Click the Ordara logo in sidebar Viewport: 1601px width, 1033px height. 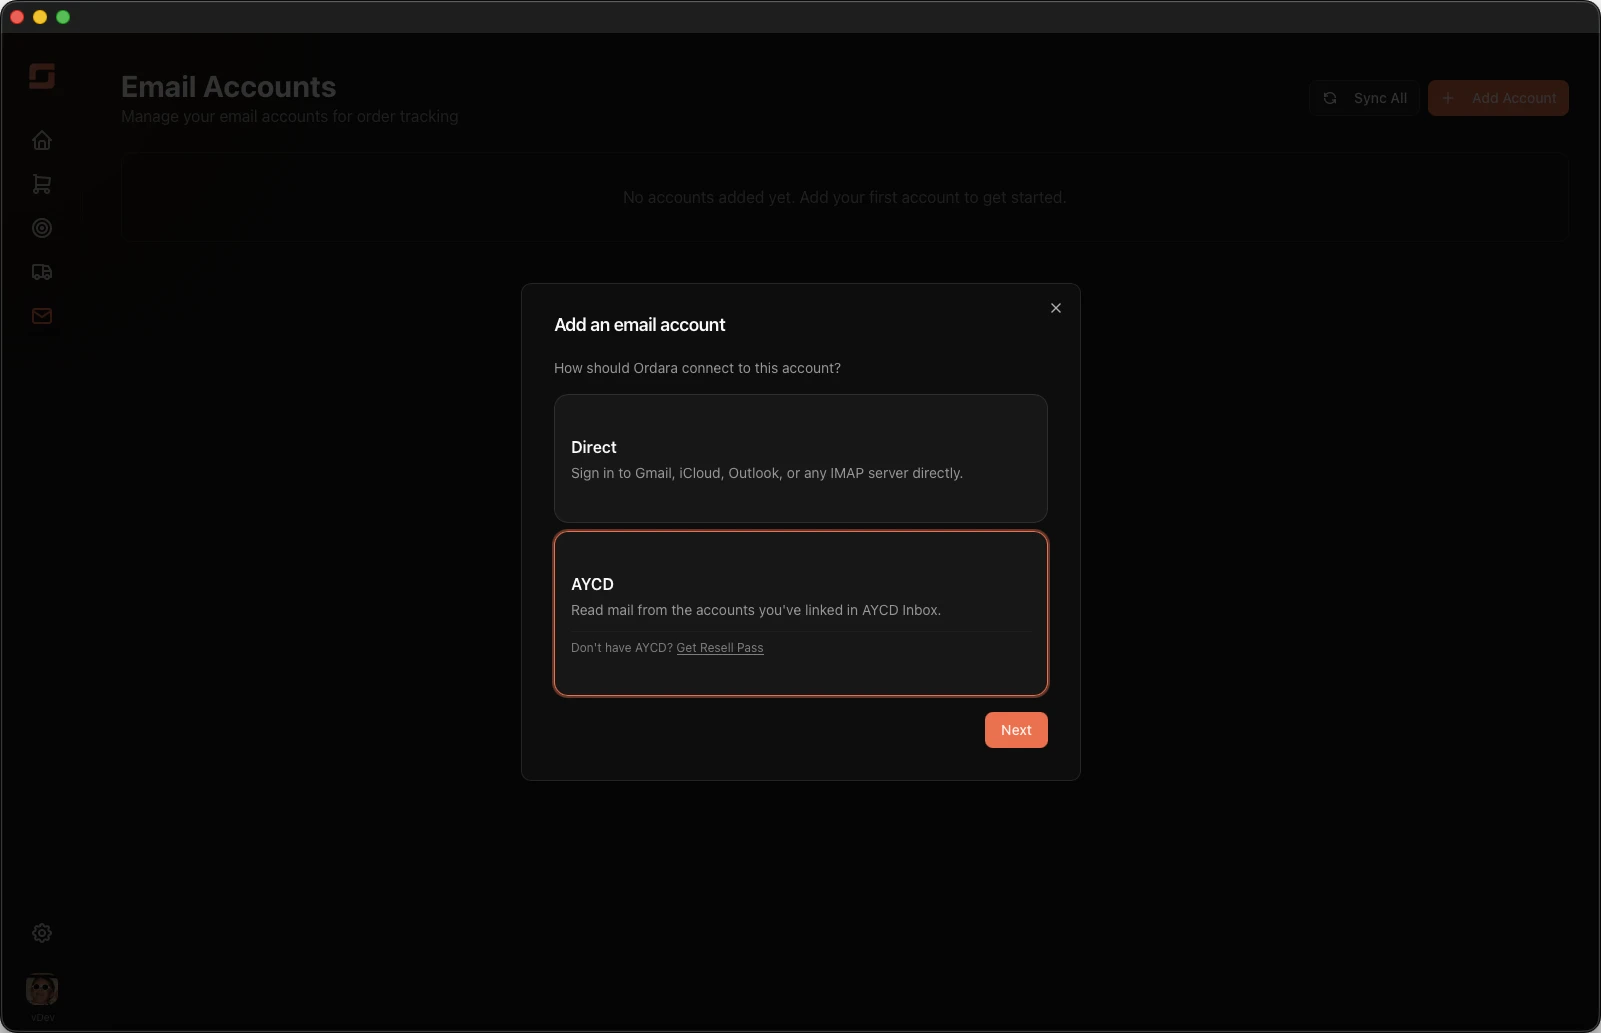pyautogui.click(x=42, y=76)
